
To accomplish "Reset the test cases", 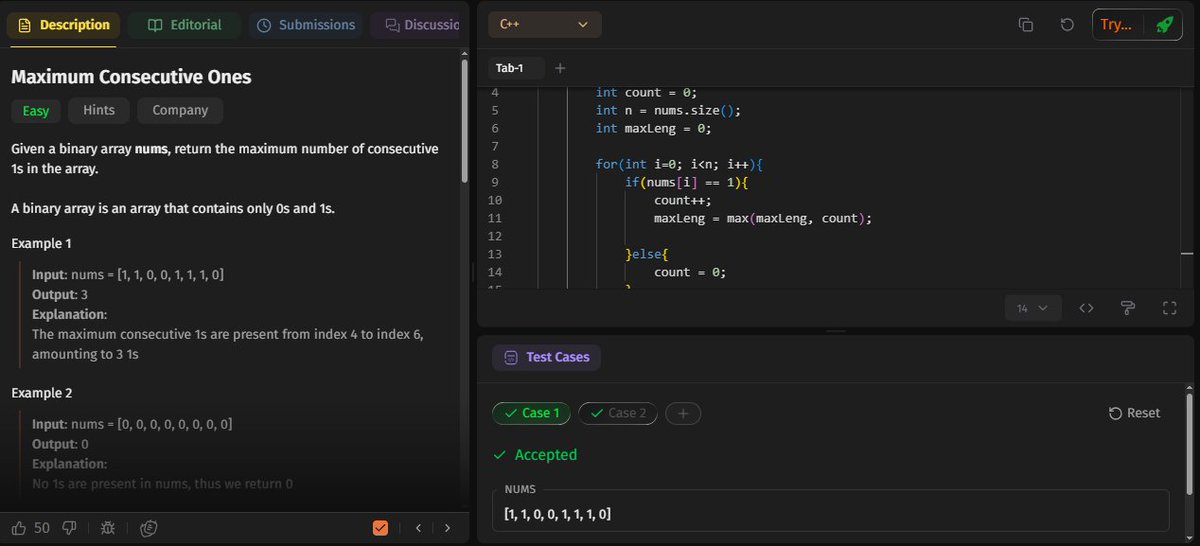I will click(1135, 413).
